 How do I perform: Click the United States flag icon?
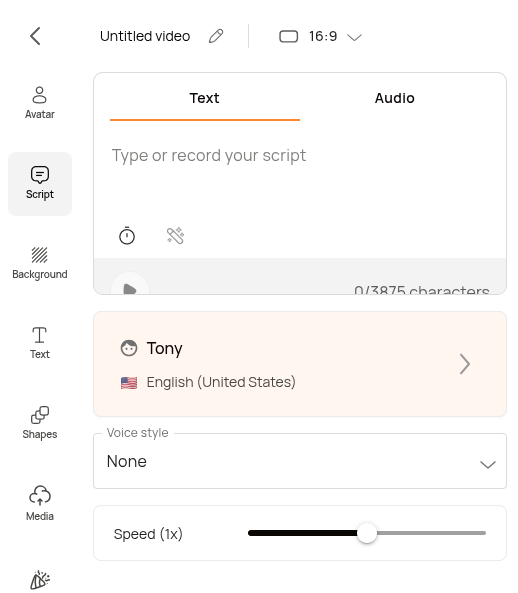(x=129, y=383)
